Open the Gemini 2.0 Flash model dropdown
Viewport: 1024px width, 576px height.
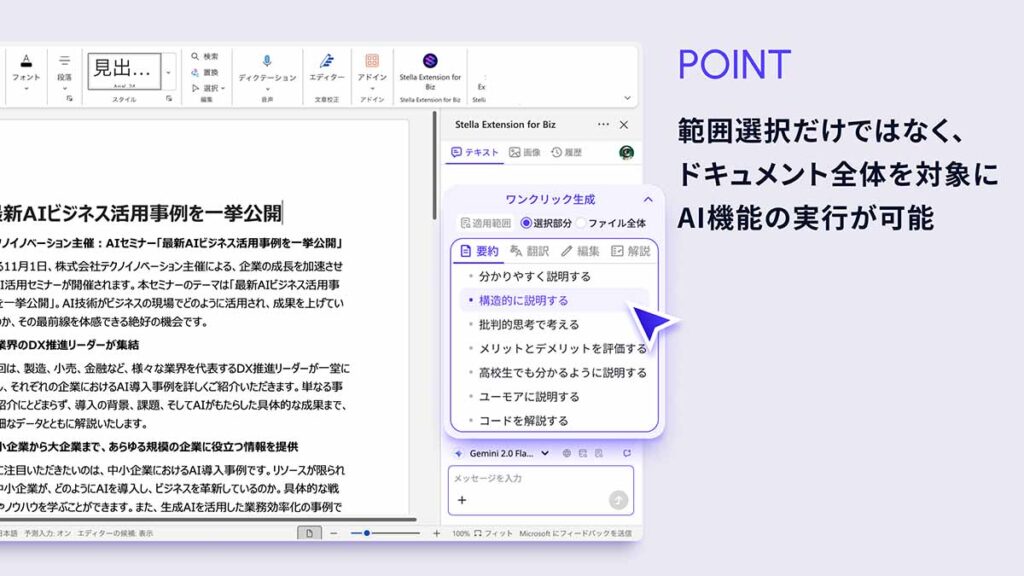coord(502,453)
